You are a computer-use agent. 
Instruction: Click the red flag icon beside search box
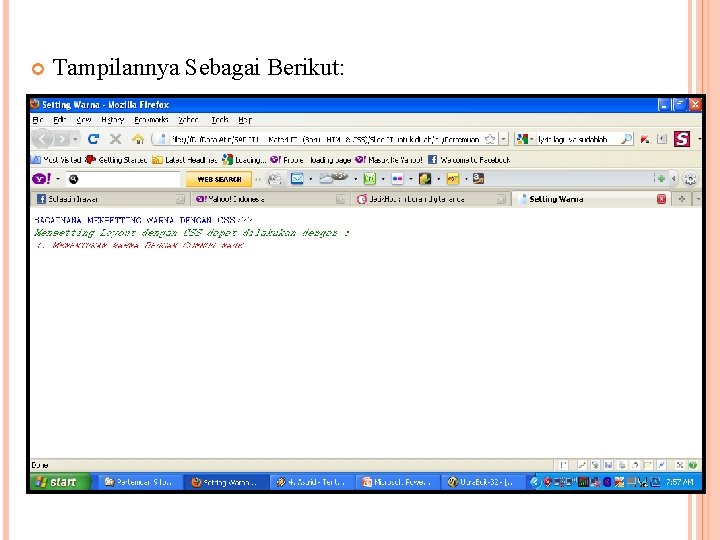[x=645, y=139]
